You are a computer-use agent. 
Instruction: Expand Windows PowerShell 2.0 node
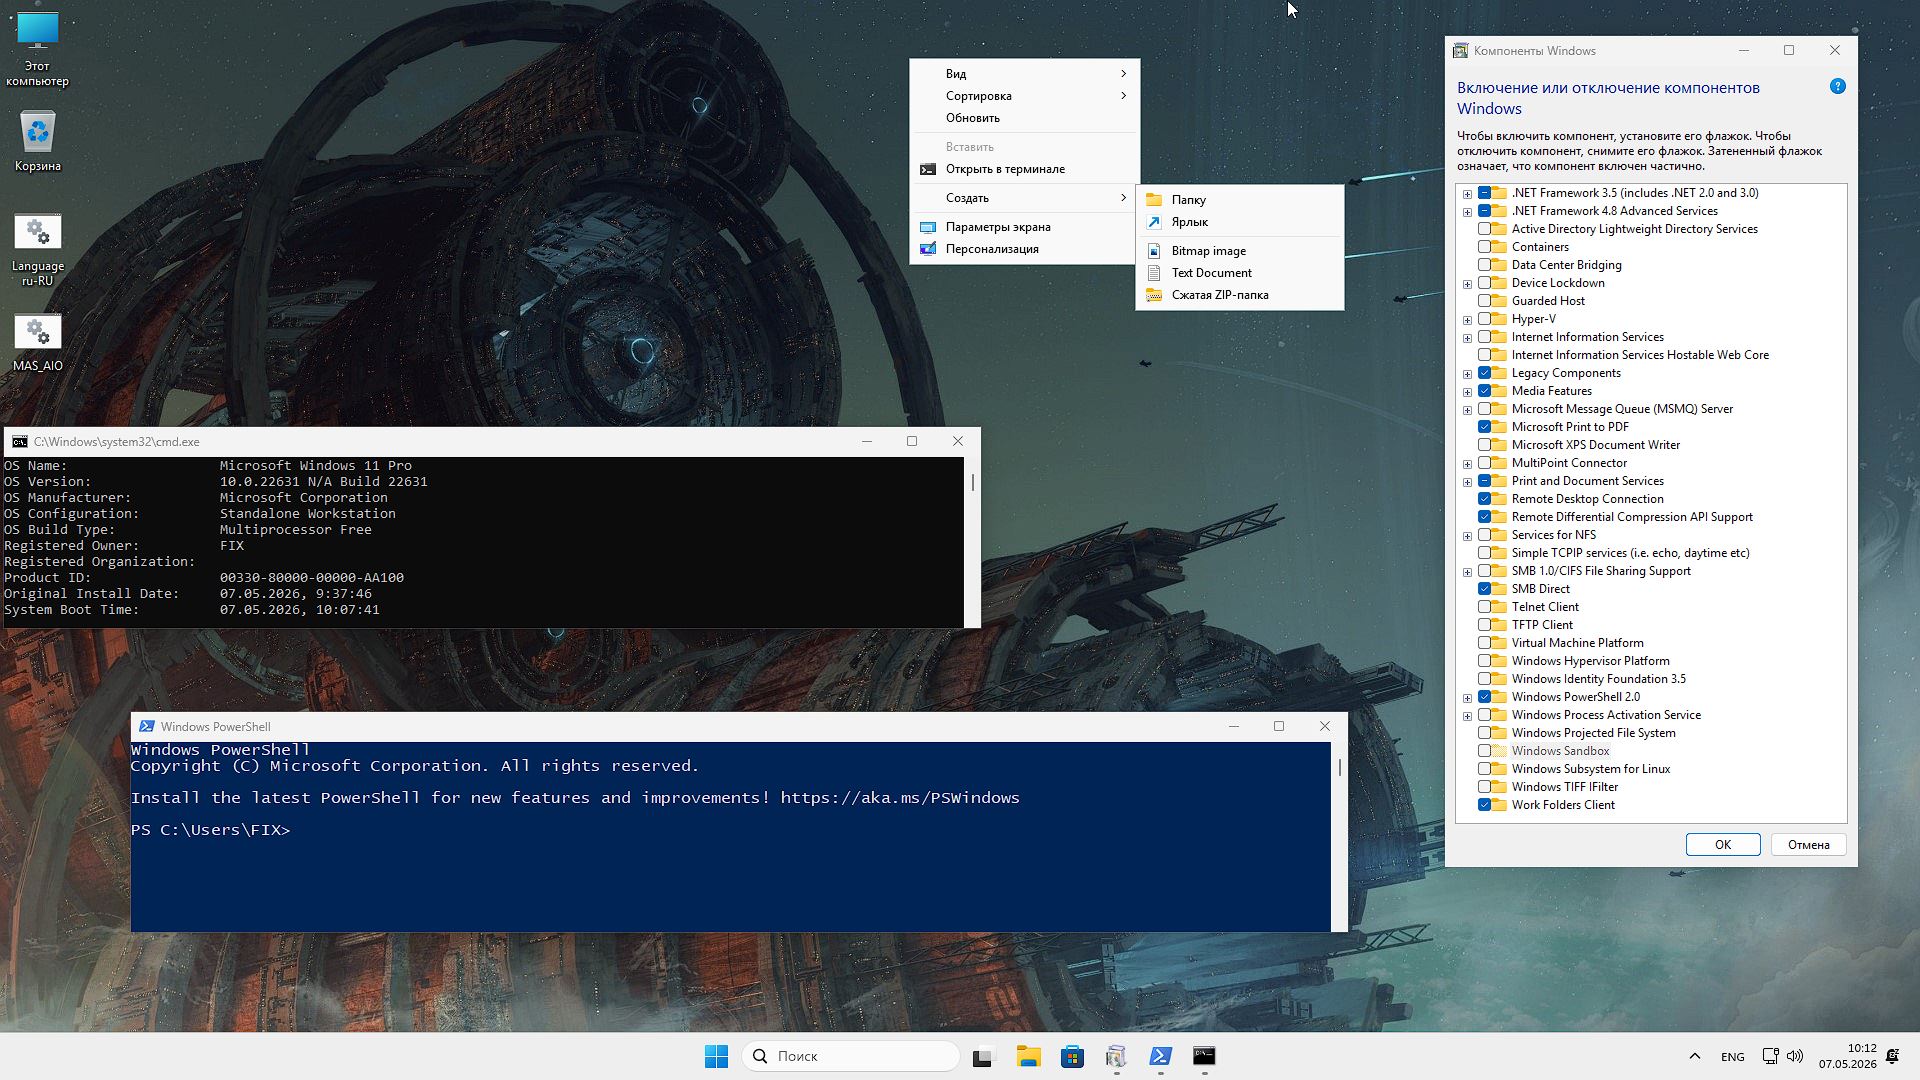(1467, 698)
